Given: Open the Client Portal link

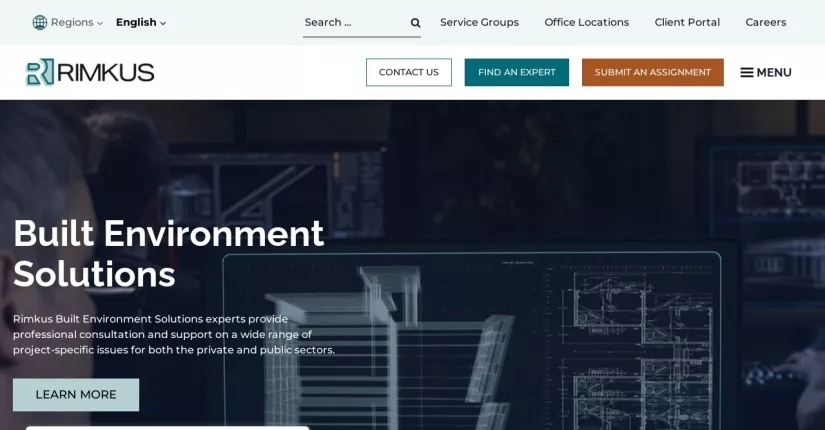Looking at the screenshot, I should click(x=687, y=22).
